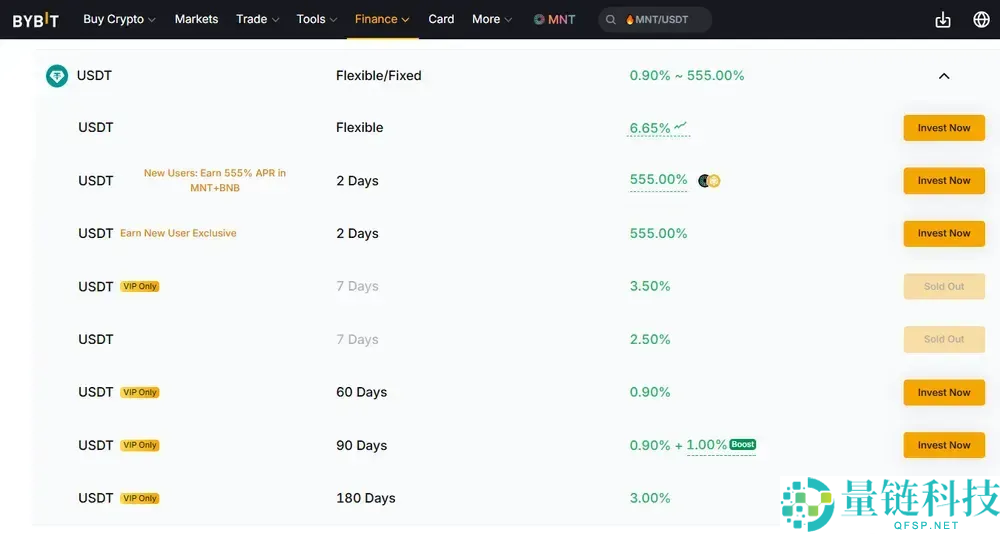This screenshot has width=1000, height=536.
Task: Invest Now on Earn New User Exclusive
Action: [944, 234]
